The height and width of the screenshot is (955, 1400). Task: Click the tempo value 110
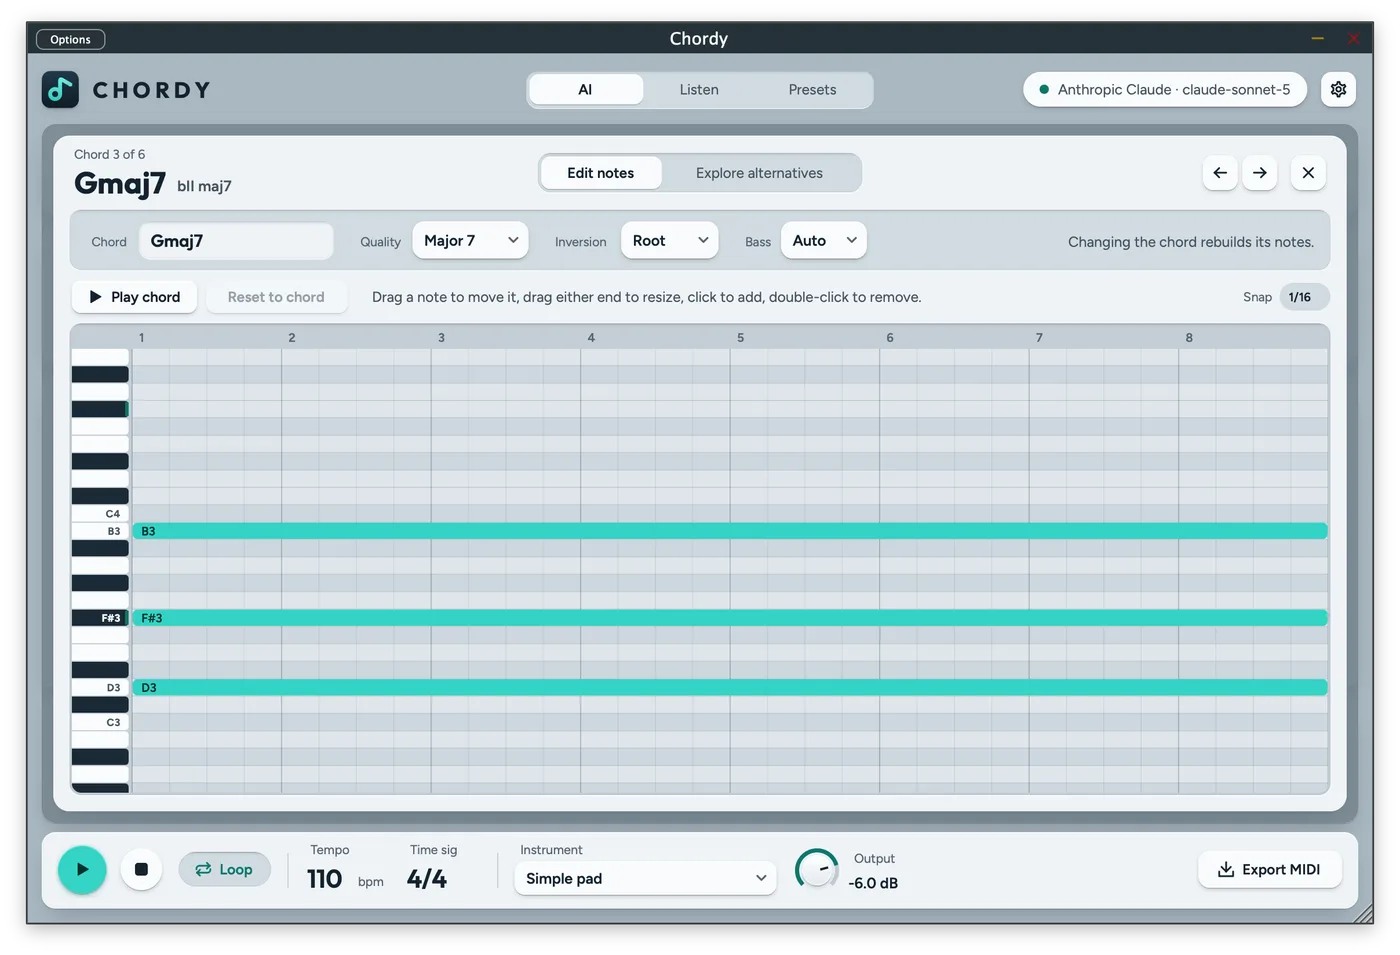coord(324,879)
